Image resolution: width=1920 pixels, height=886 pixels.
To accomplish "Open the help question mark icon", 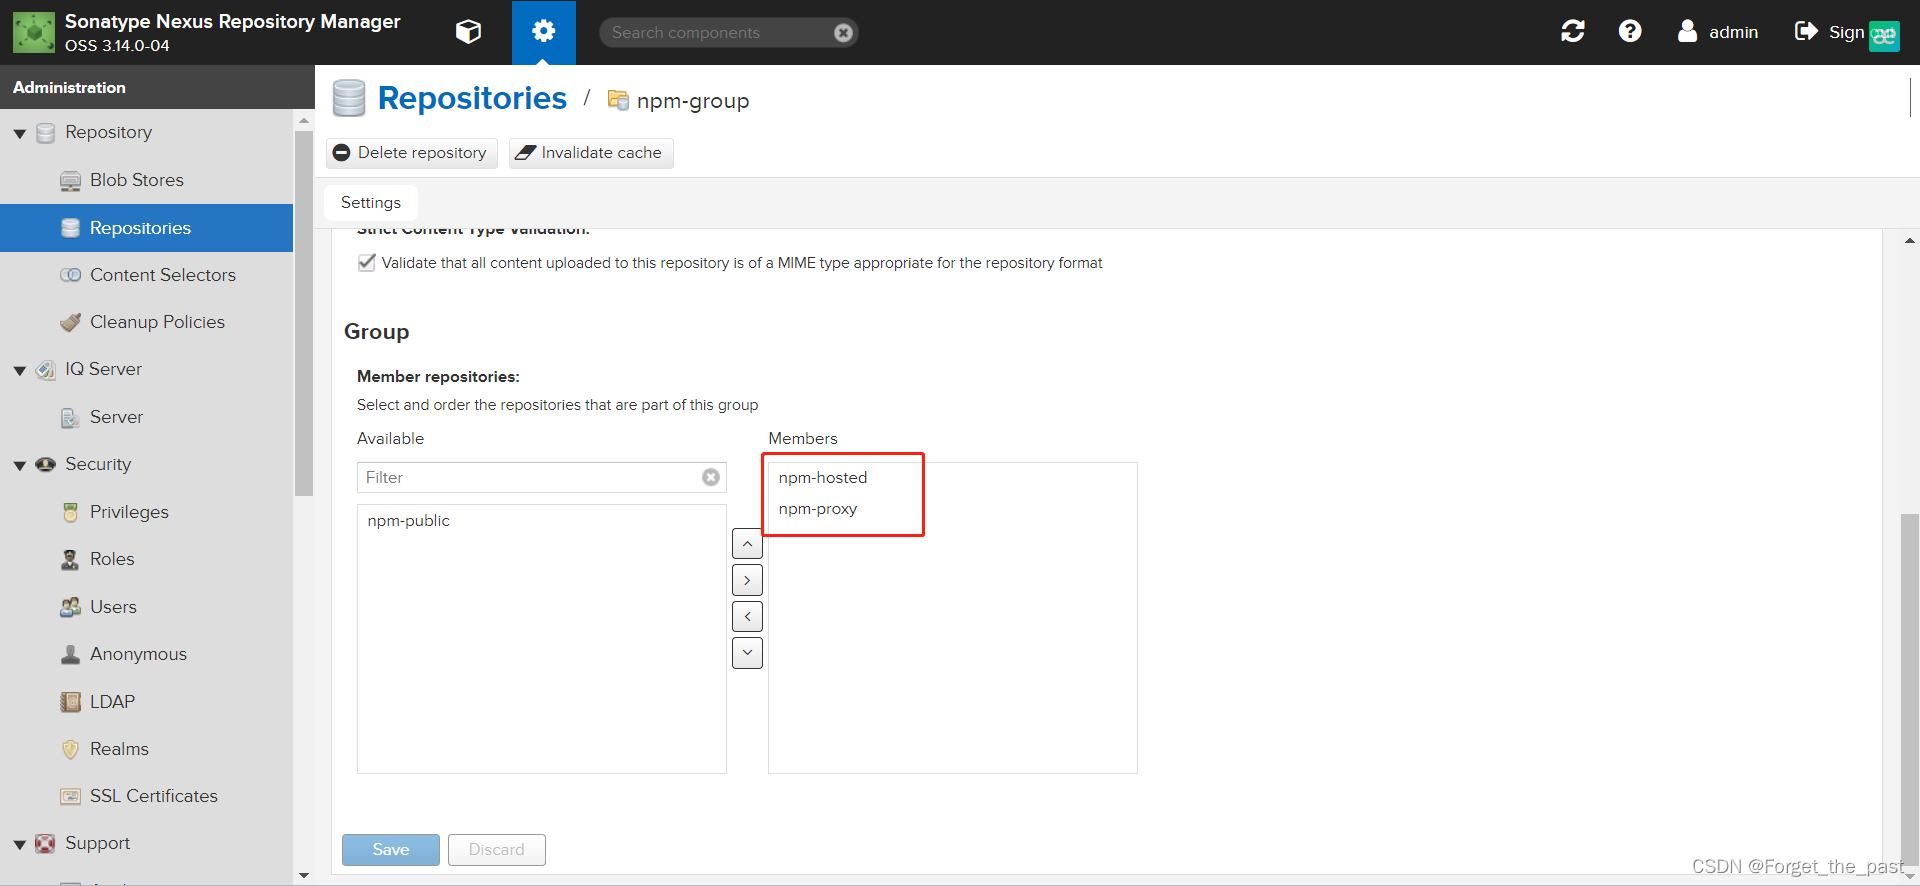I will click(x=1630, y=32).
